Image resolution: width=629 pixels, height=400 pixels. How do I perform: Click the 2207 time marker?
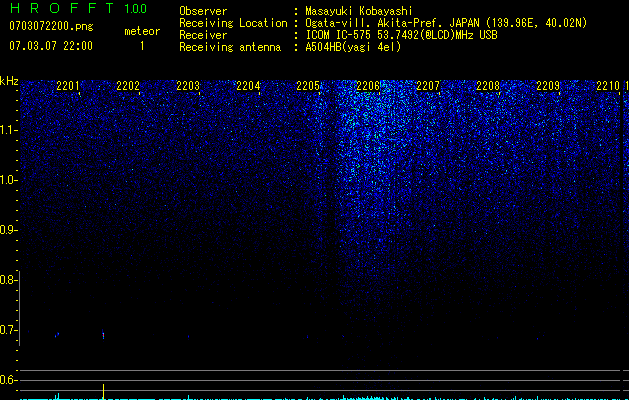click(x=428, y=86)
